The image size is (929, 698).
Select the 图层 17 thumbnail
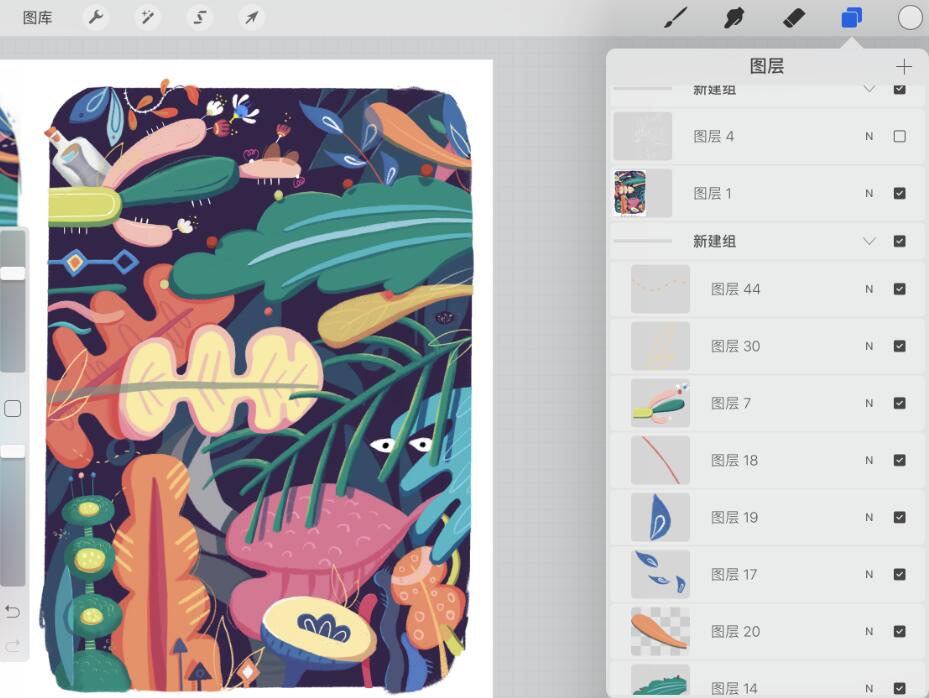(661, 574)
